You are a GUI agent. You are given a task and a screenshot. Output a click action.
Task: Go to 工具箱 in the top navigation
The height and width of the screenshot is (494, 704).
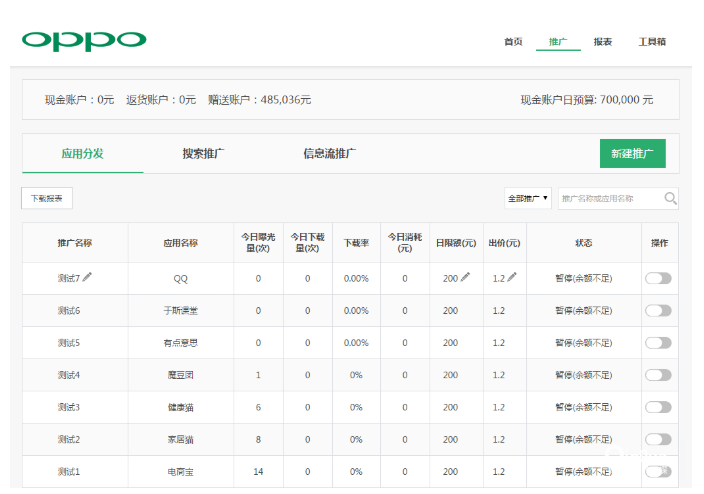coord(652,42)
